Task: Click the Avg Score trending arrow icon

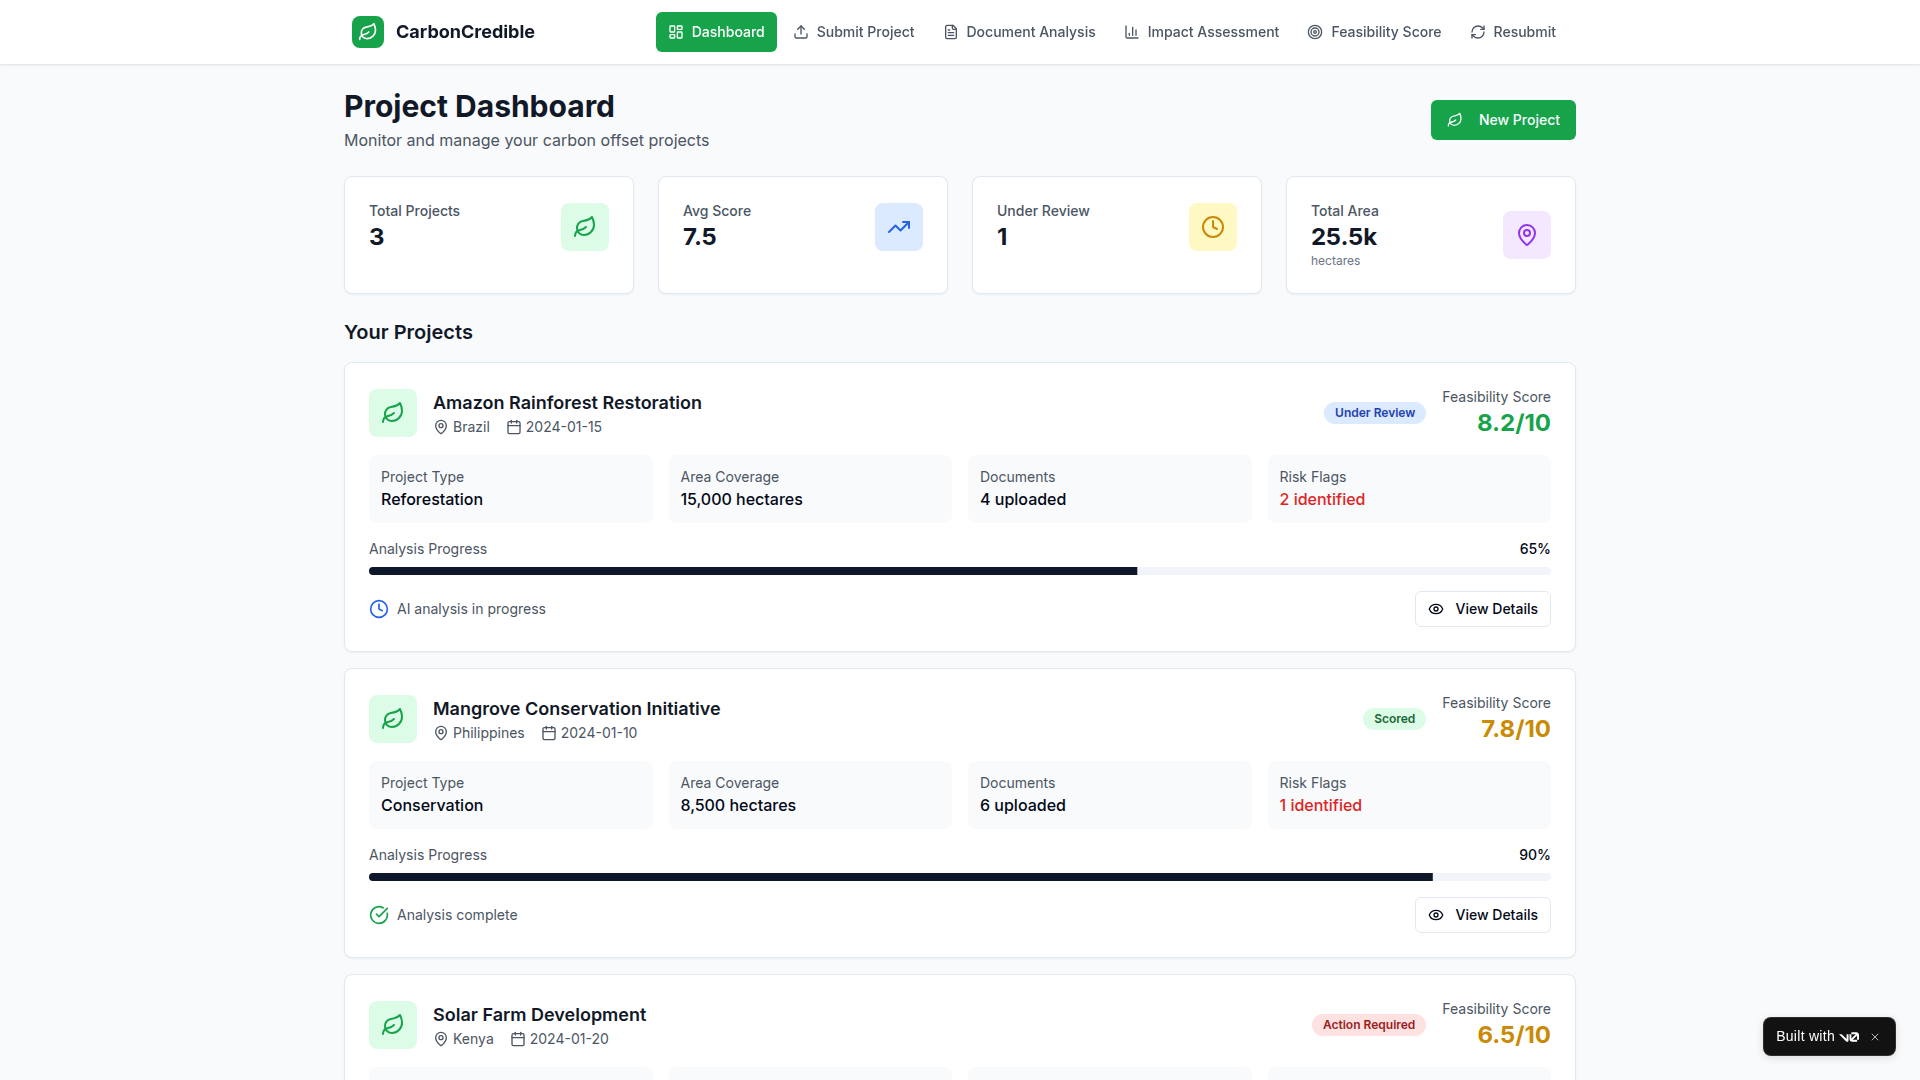Action: 899,227
